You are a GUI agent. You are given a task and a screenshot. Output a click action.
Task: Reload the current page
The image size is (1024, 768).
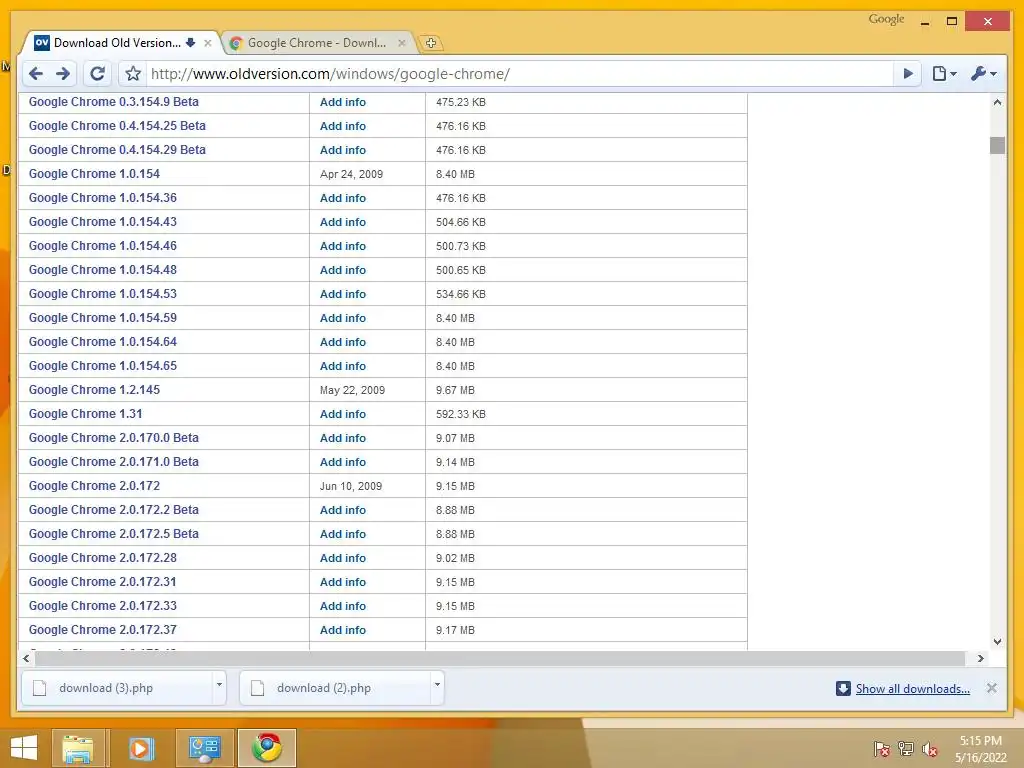pos(97,74)
